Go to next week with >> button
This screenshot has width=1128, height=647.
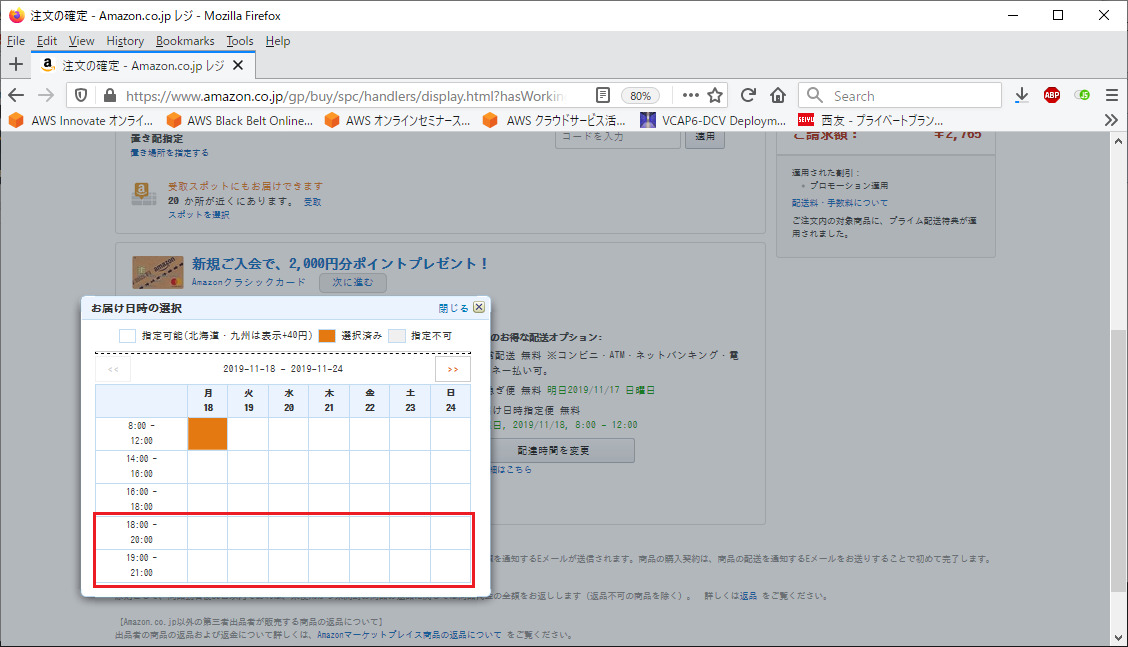453,369
